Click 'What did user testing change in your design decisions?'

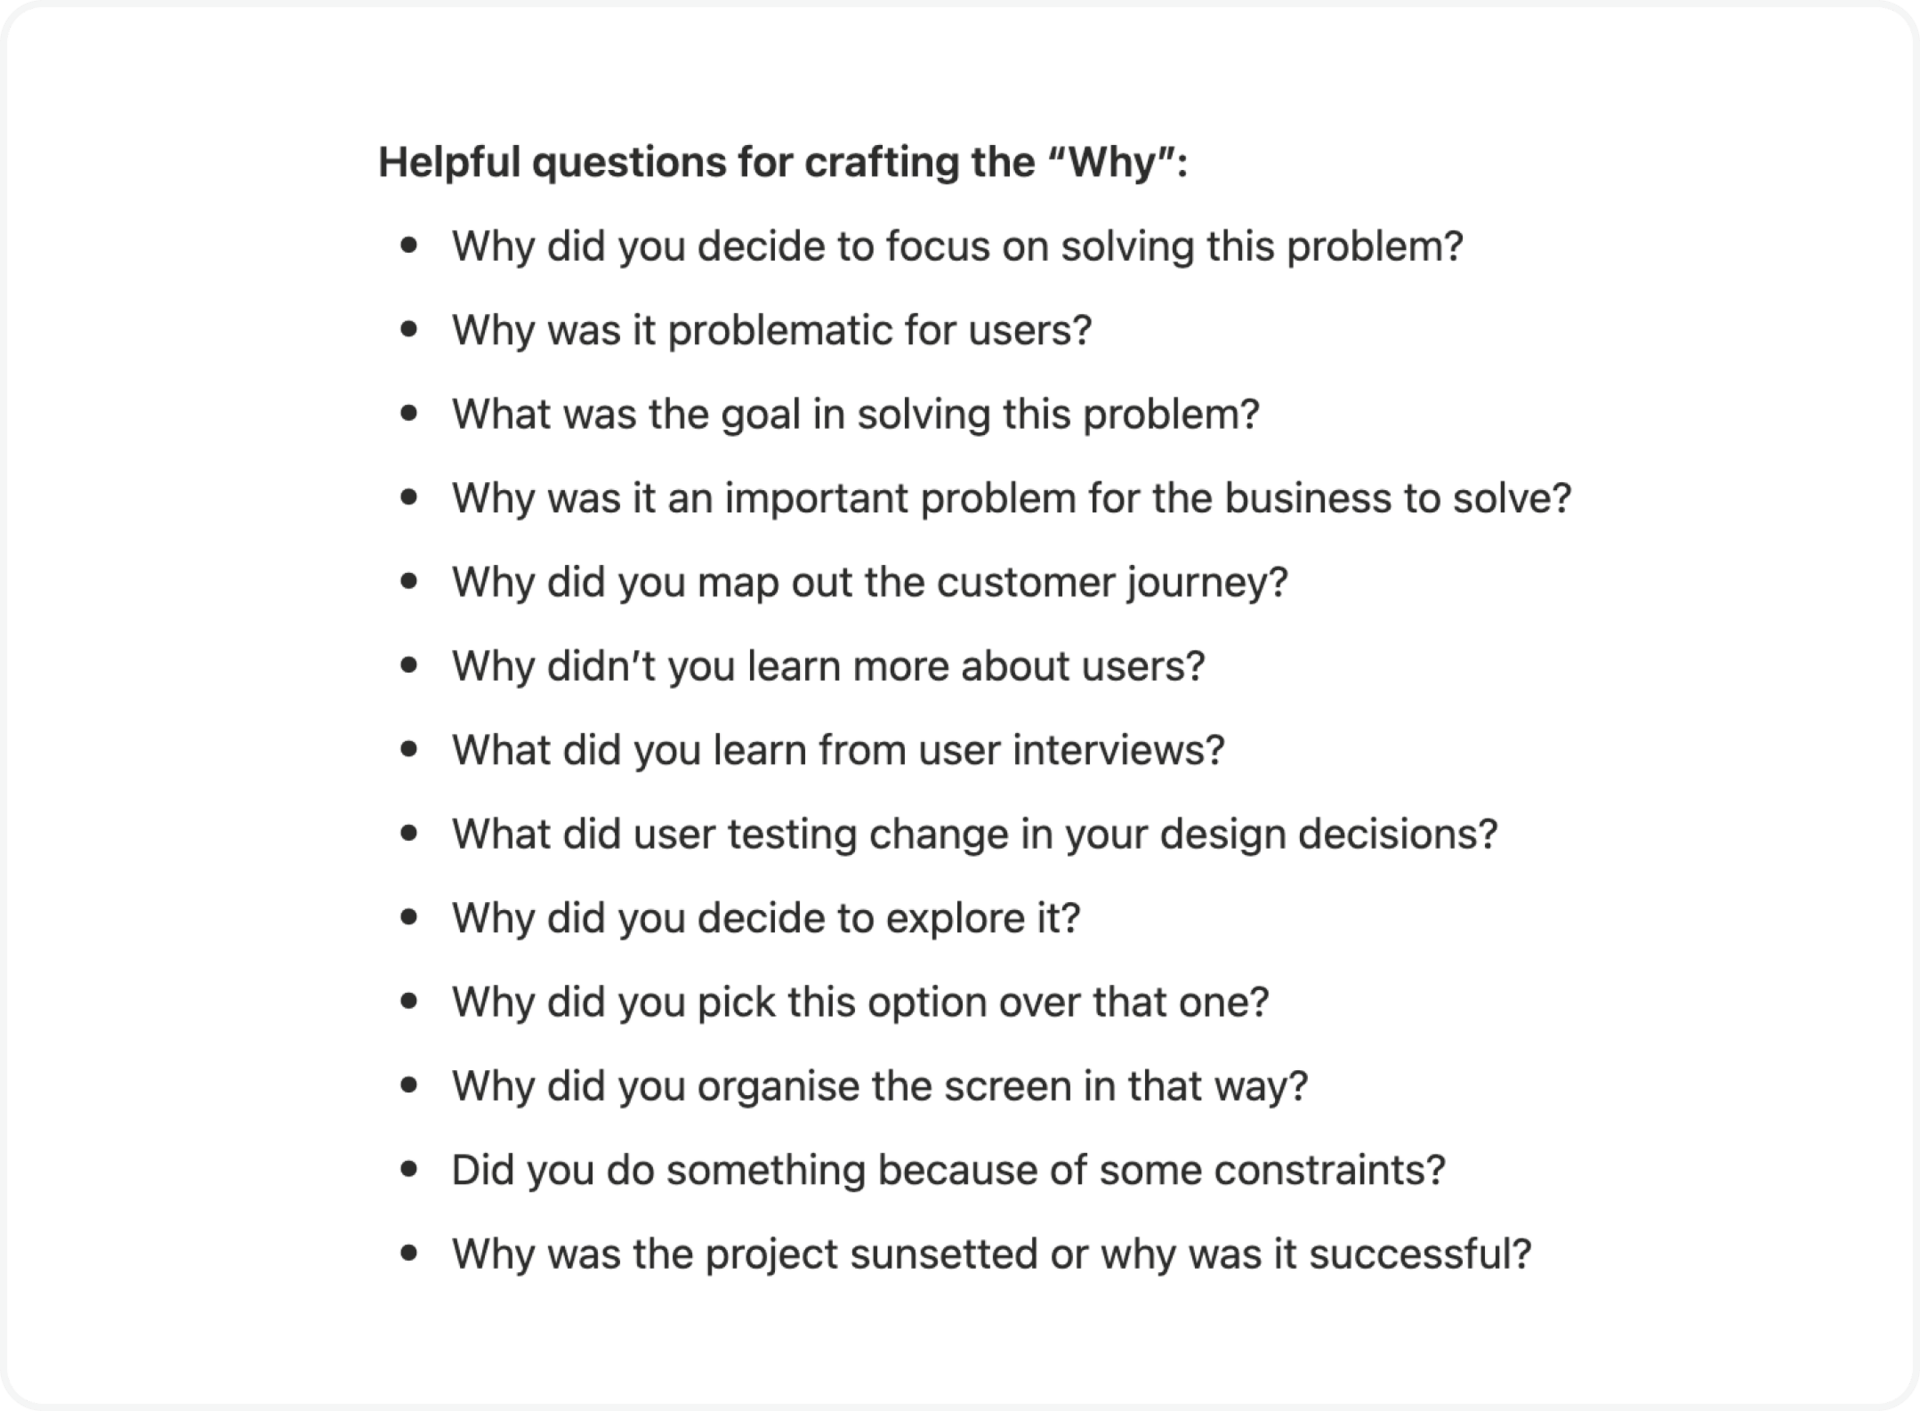tap(974, 834)
